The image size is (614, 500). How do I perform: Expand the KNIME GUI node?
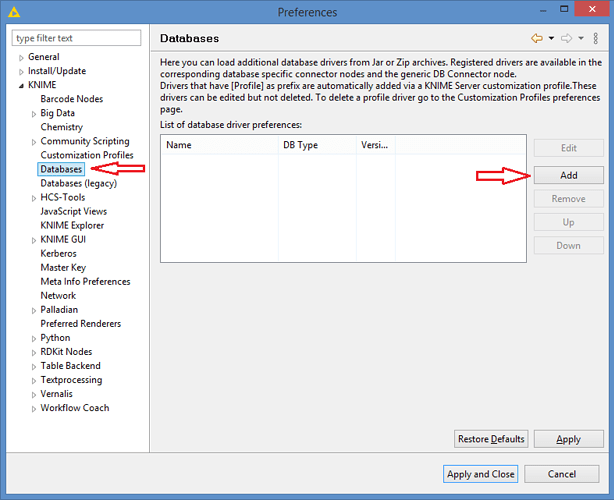click(34, 240)
